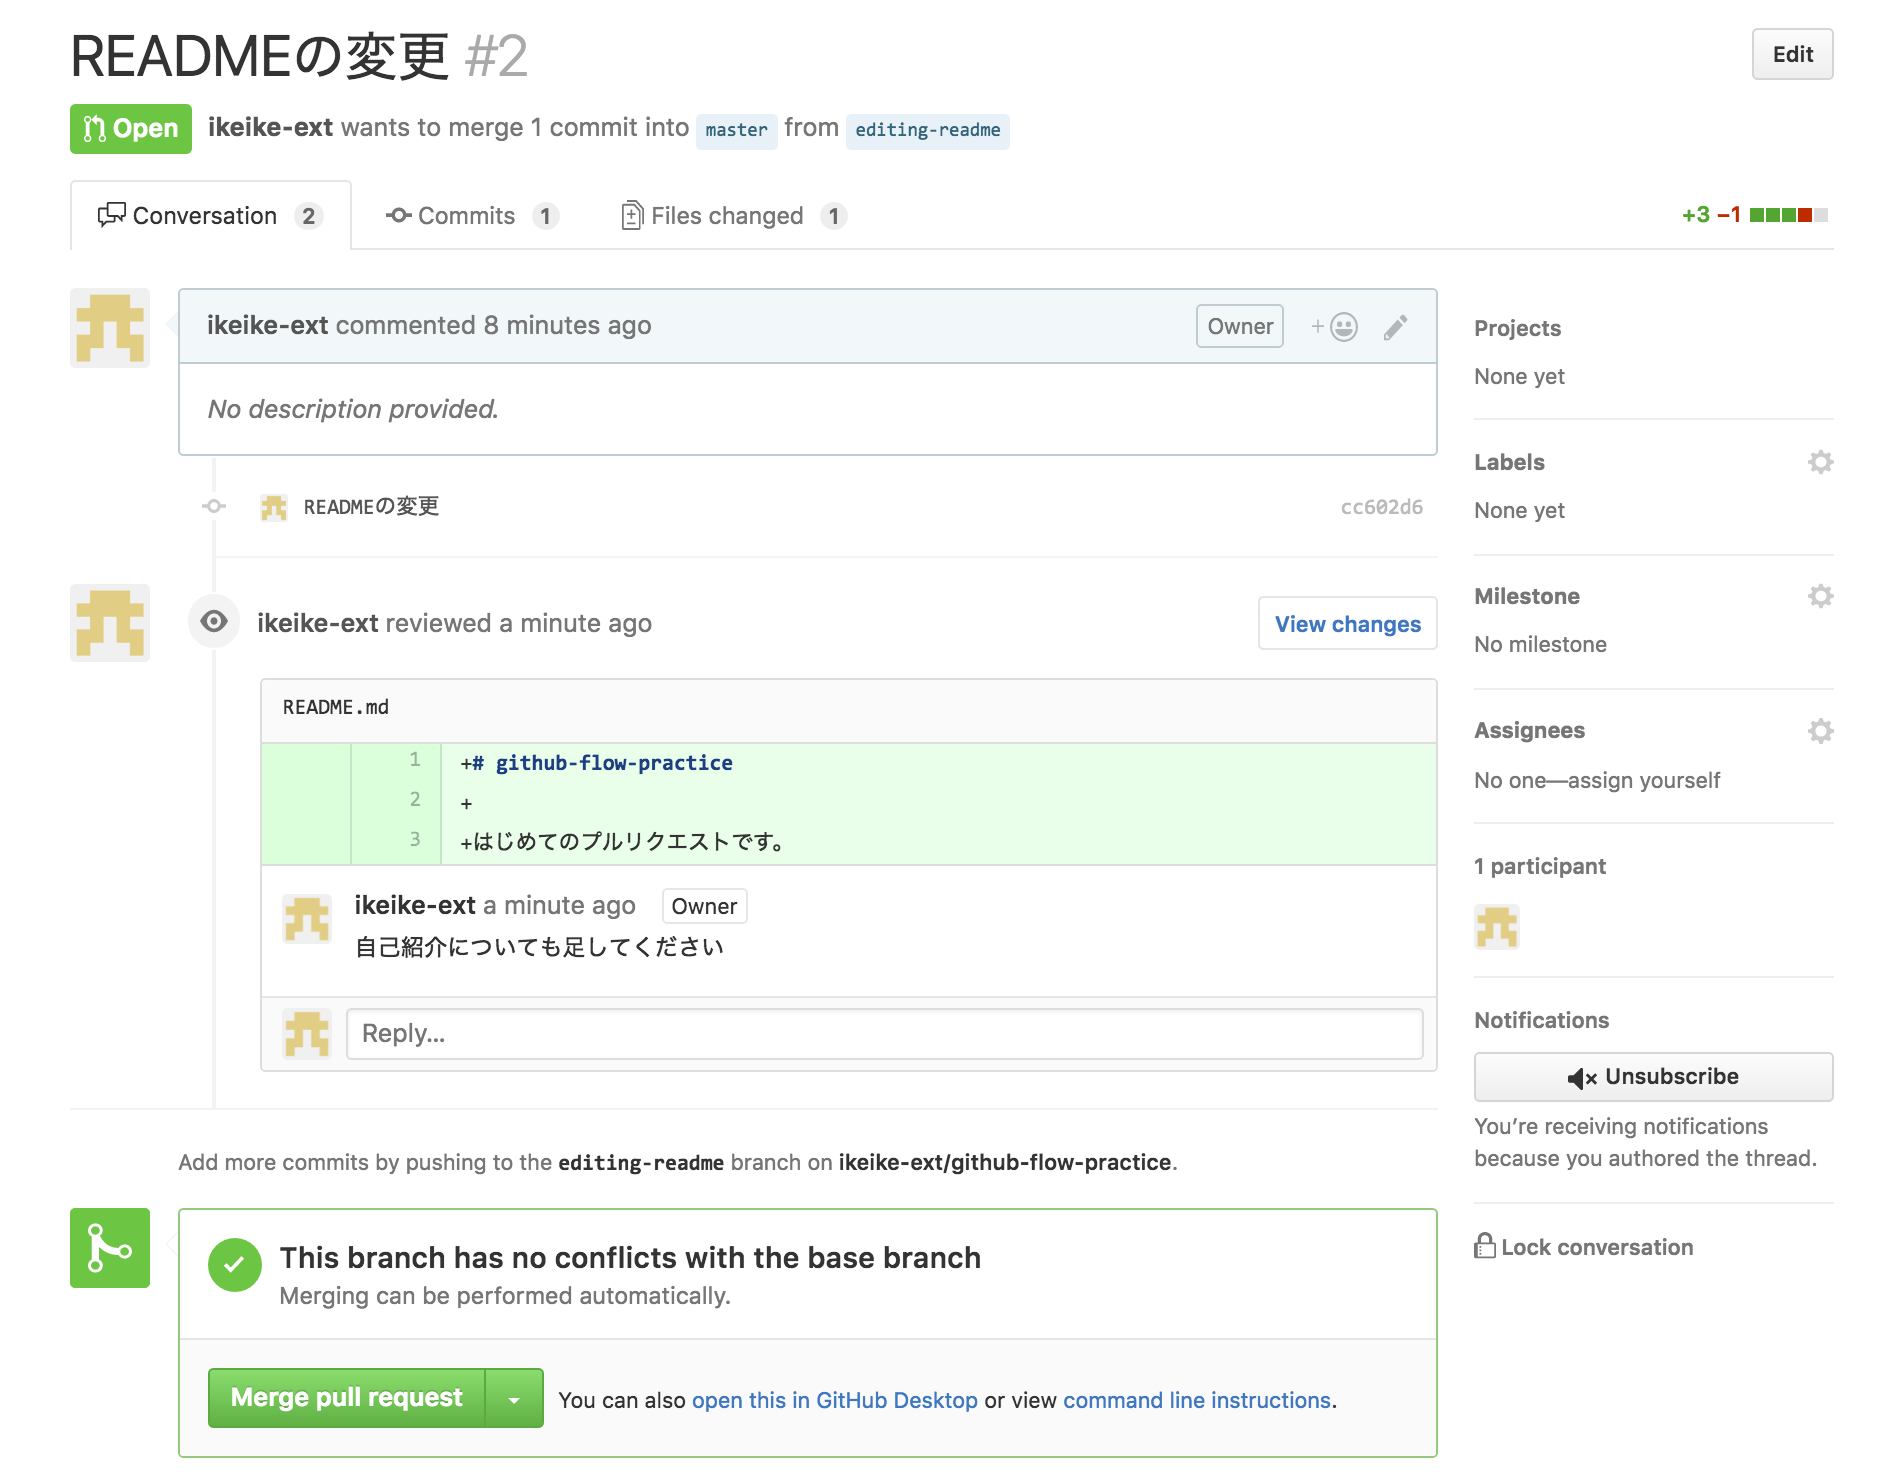The width and height of the screenshot is (1886, 1472).
Task: Open Labels settings gear
Action: click(1820, 462)
